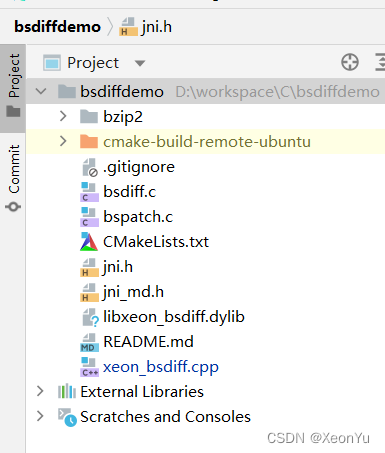Click the Select Opened File crosshair icon
This screenshot has width=385, height=453.
[x=350, y=62]
